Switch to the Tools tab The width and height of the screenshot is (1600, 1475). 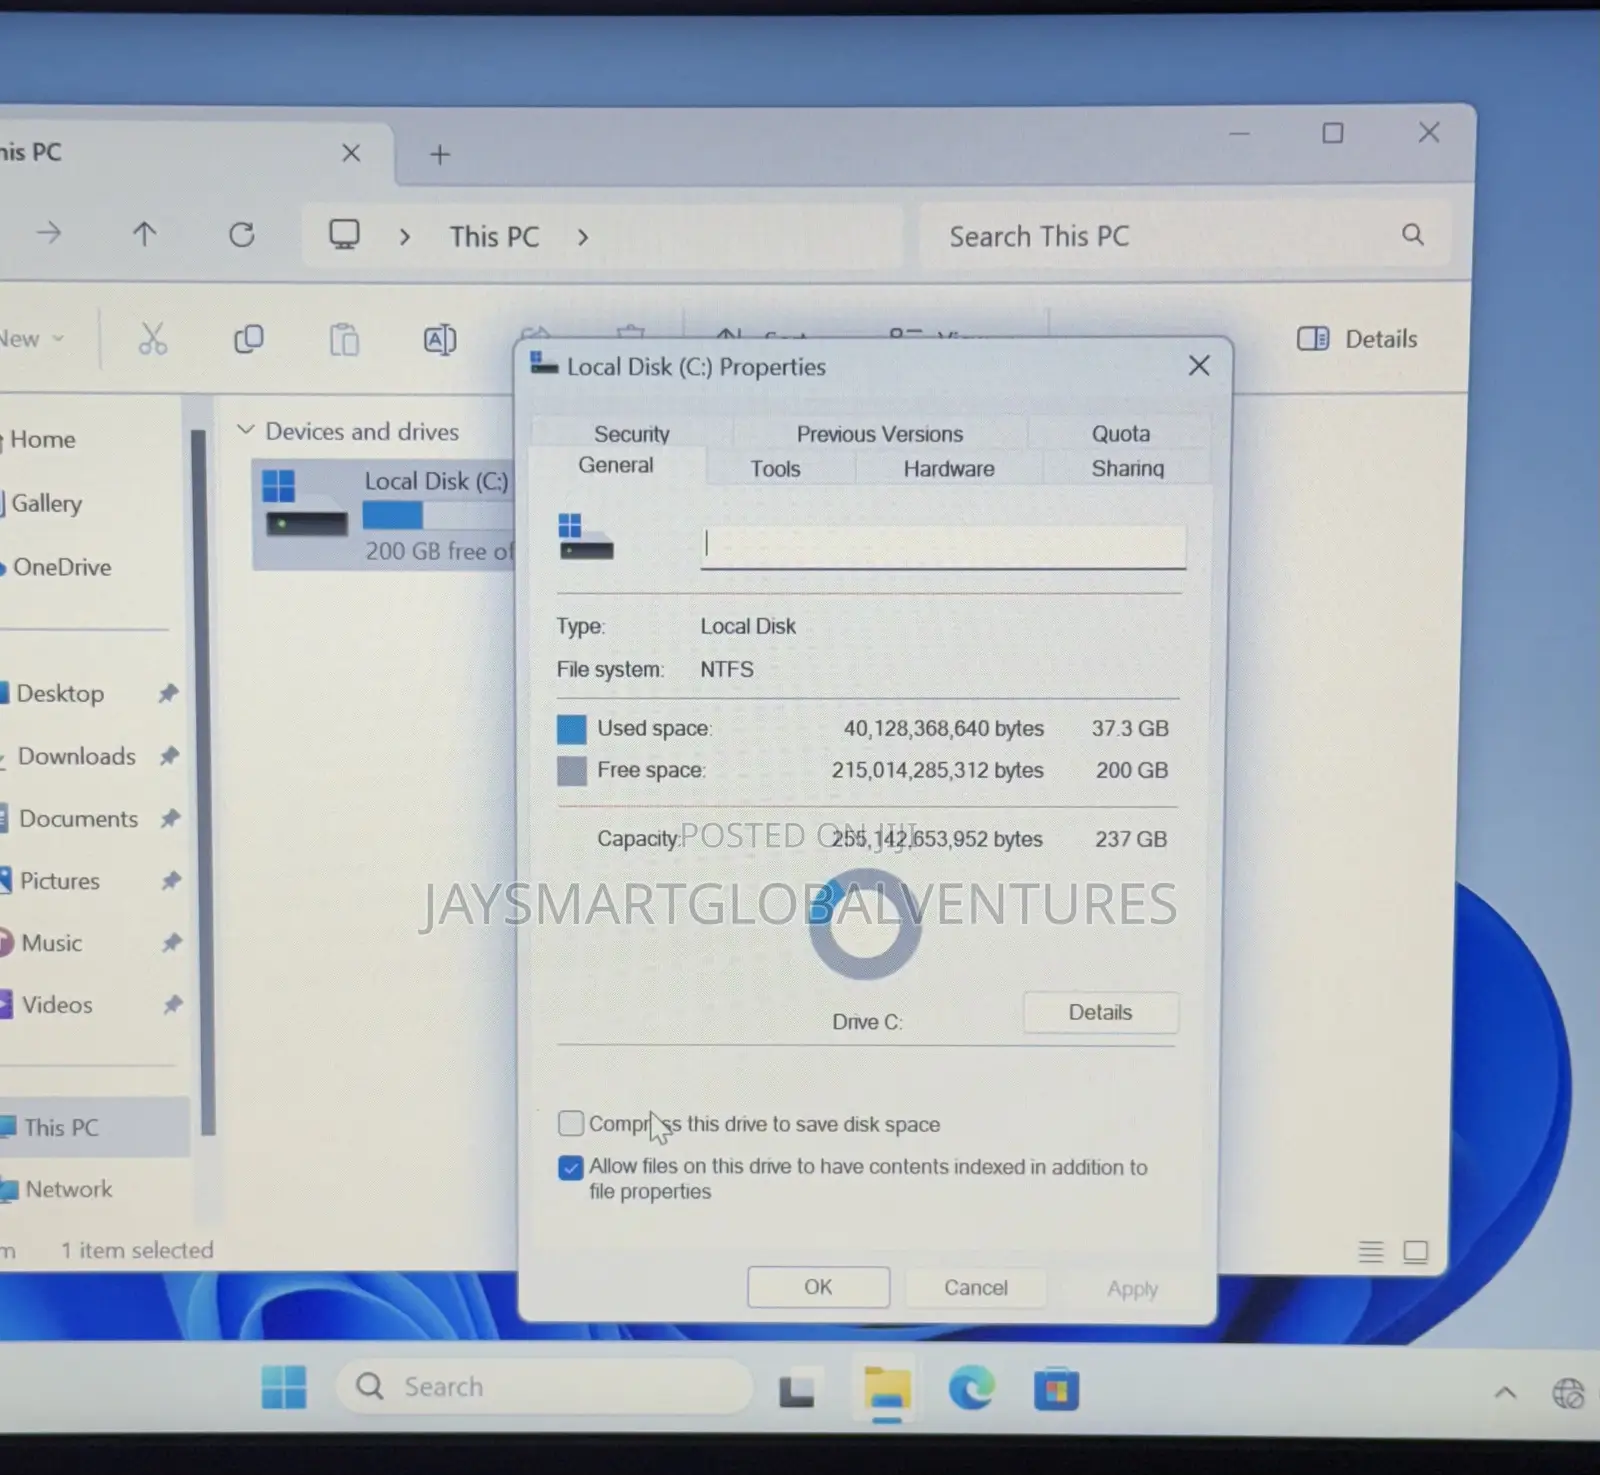tap(776, 468)
